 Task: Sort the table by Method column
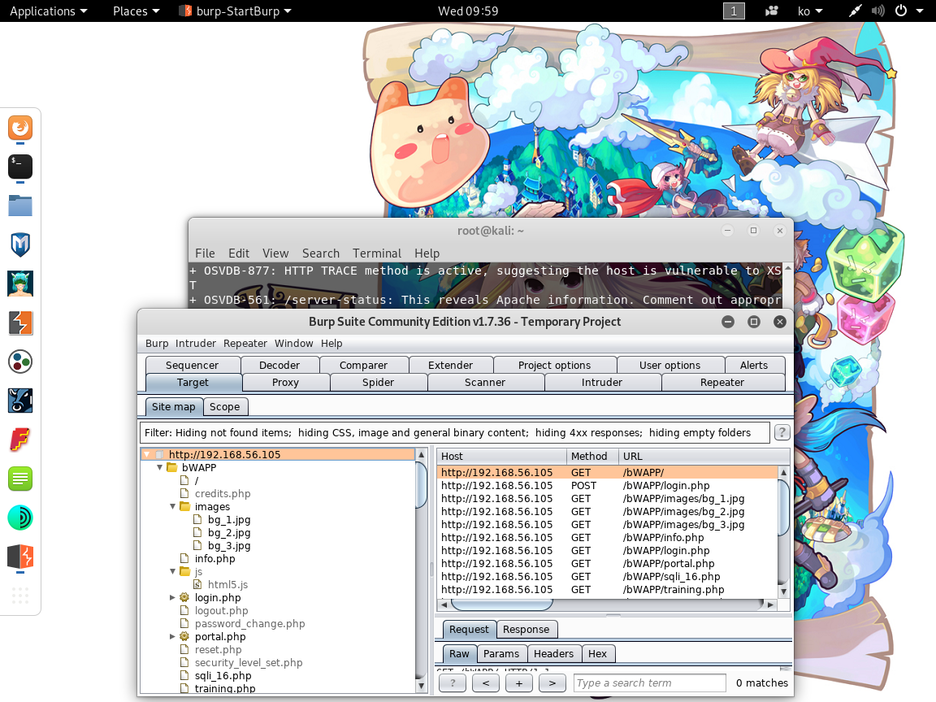[591, 456]
